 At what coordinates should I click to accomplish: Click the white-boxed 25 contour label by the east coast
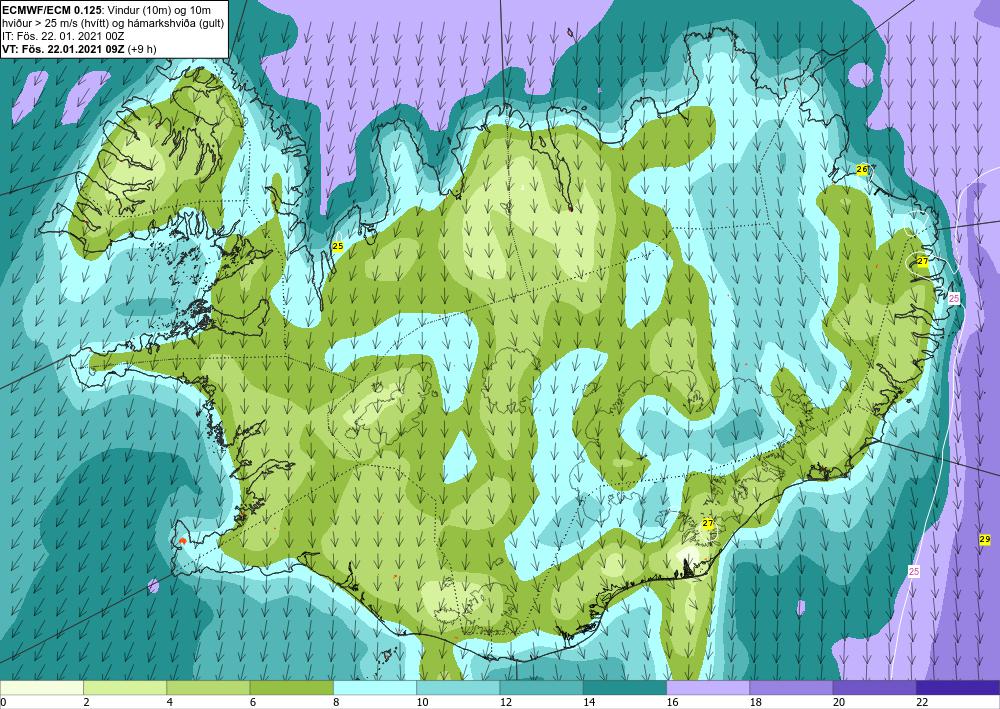(x=954, y=298)
